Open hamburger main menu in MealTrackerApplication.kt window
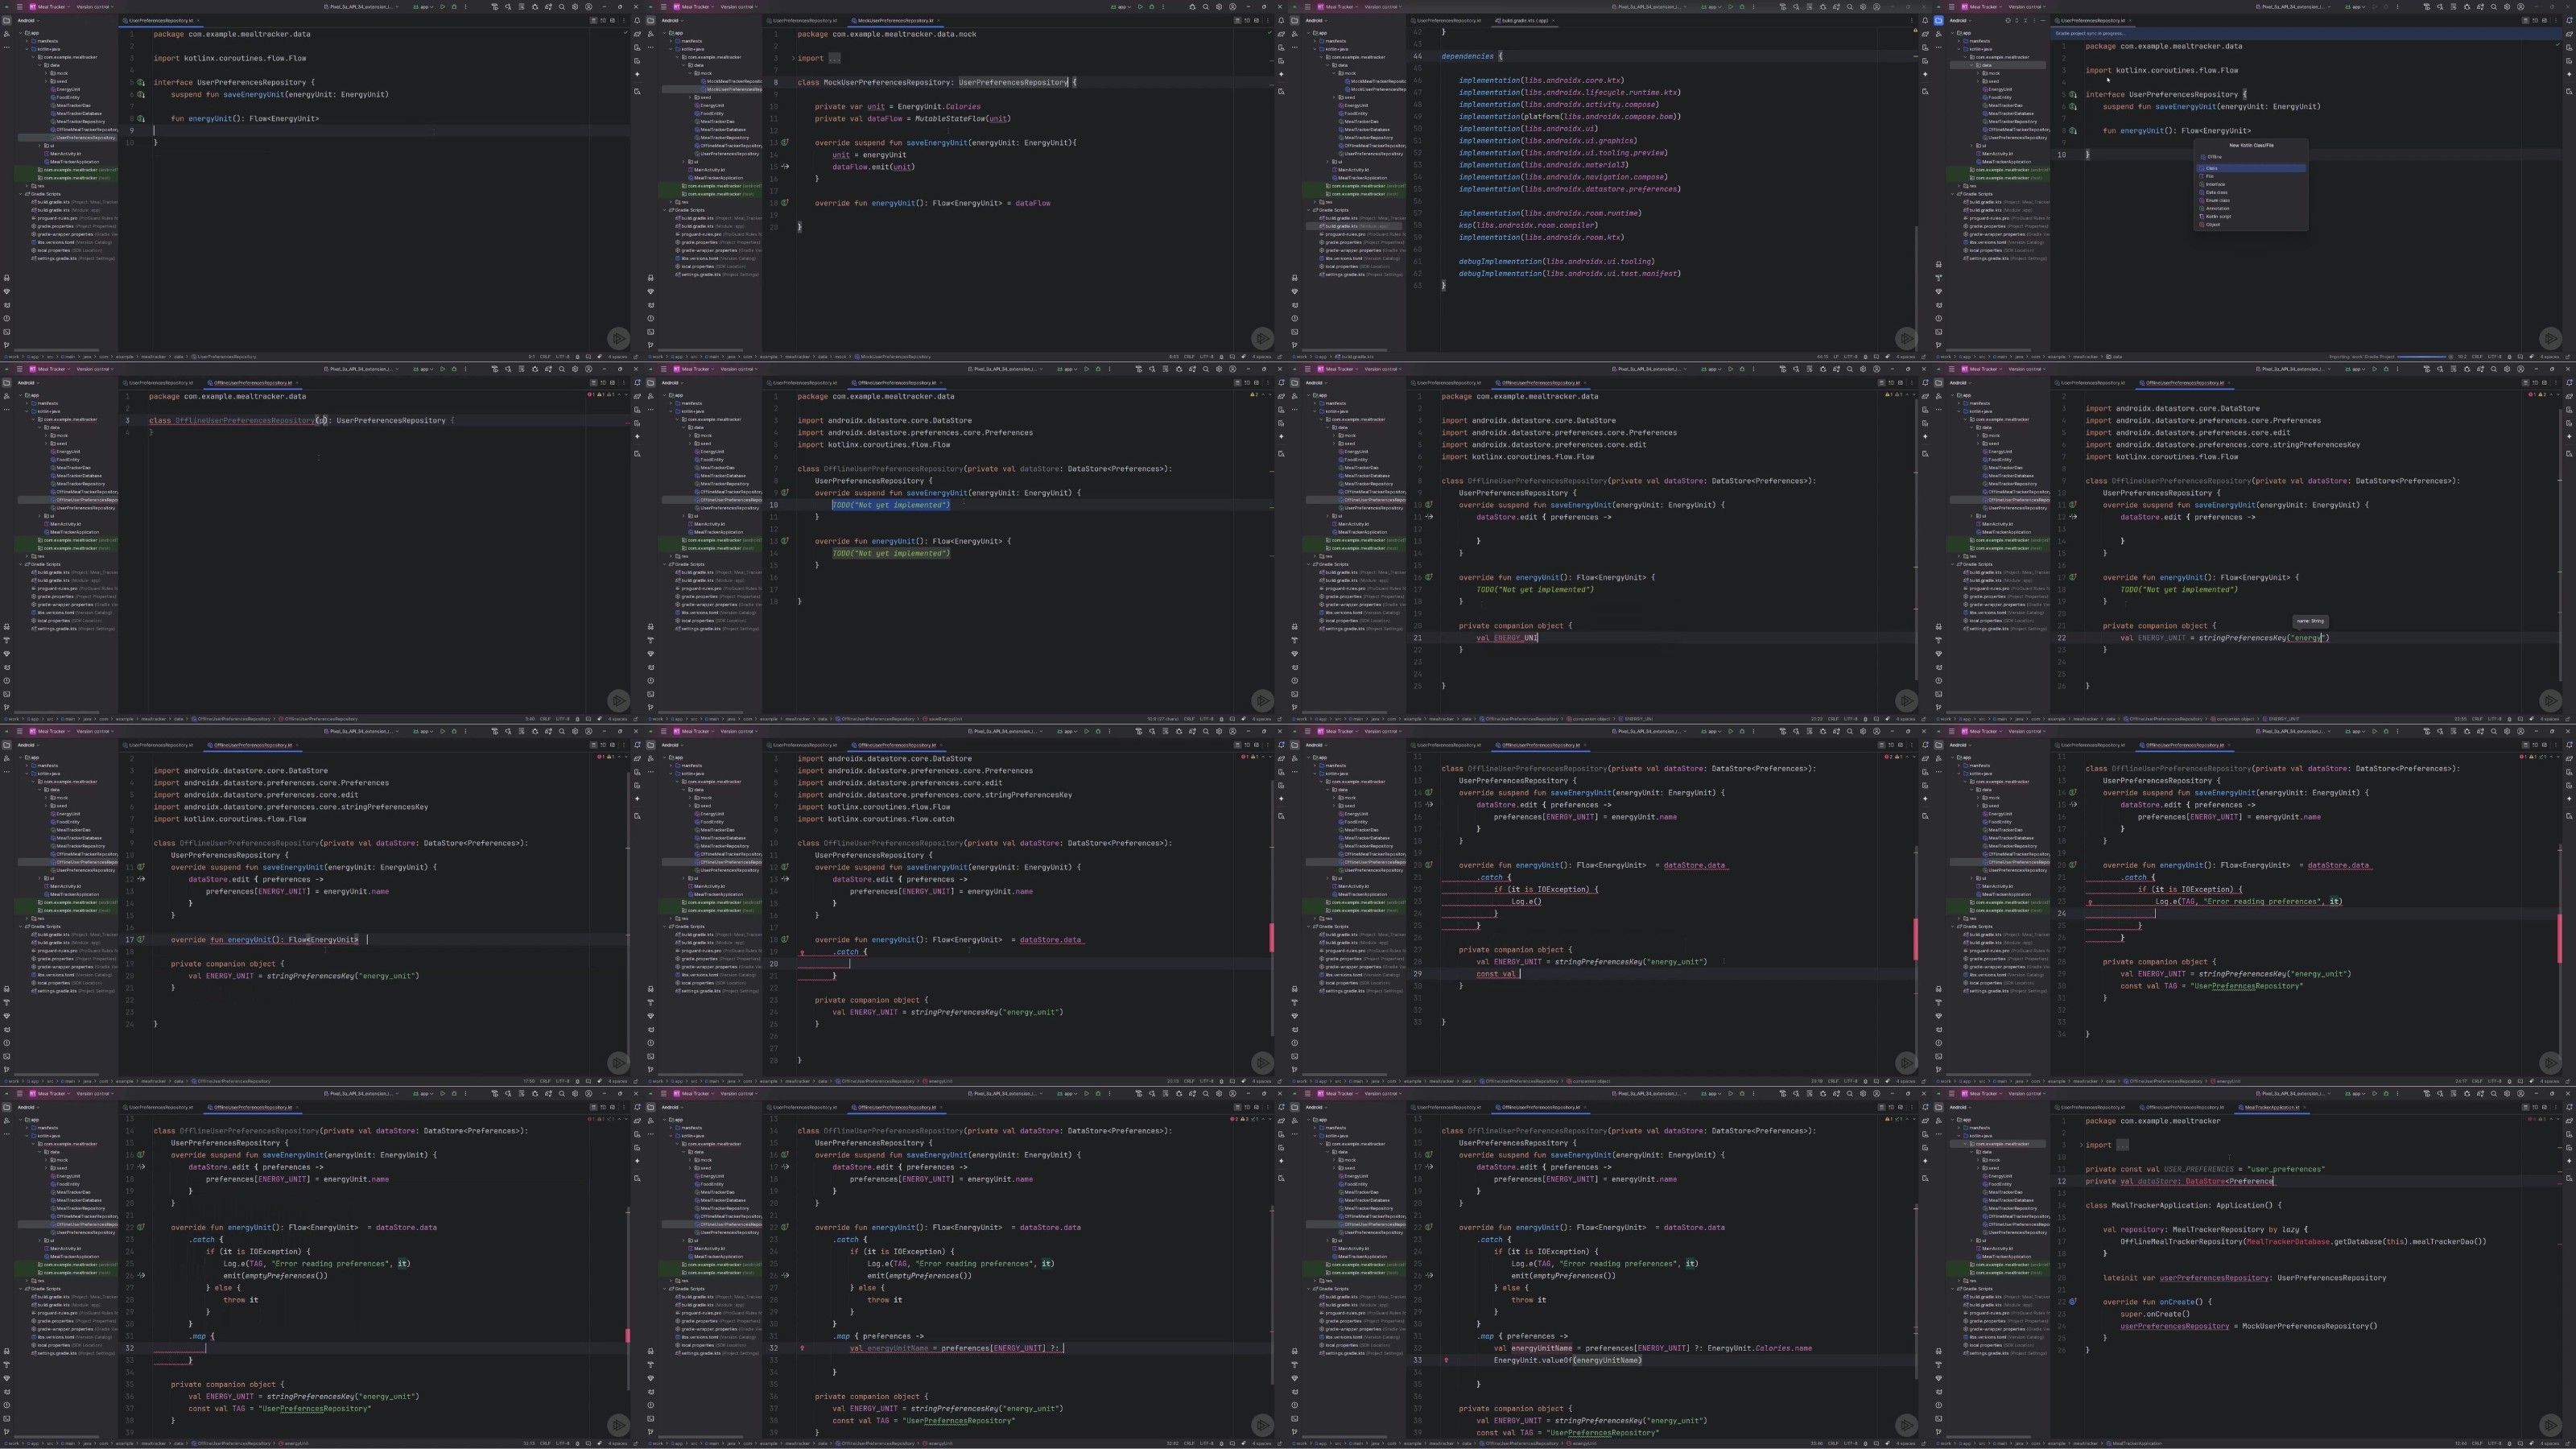 coord(1951,1094)
